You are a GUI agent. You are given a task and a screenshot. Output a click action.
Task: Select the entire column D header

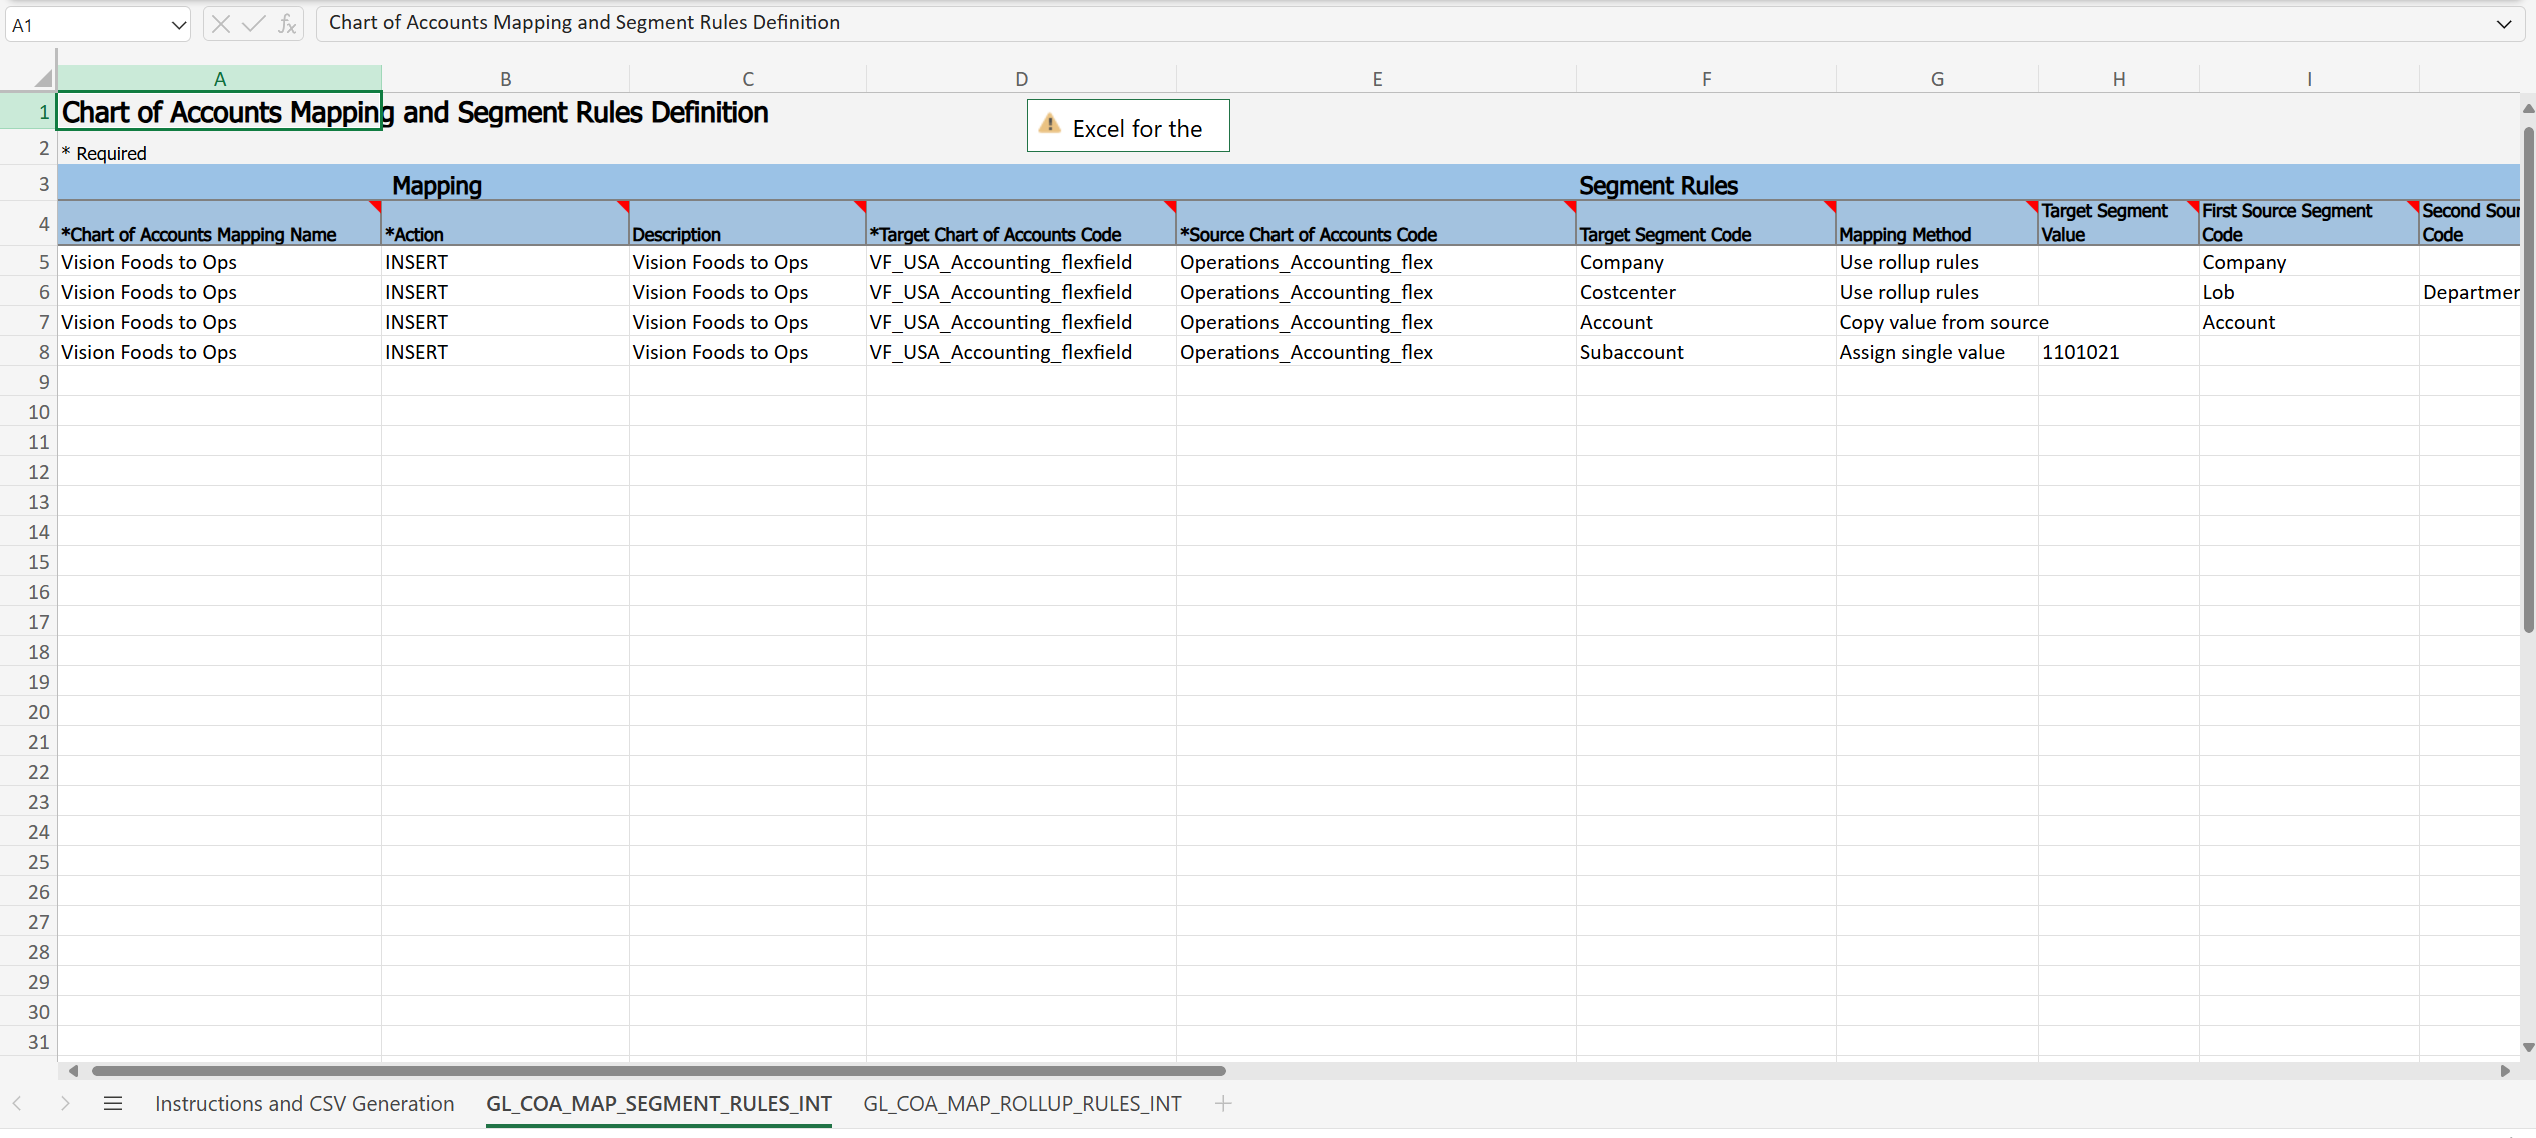[x=1020, y=78]
